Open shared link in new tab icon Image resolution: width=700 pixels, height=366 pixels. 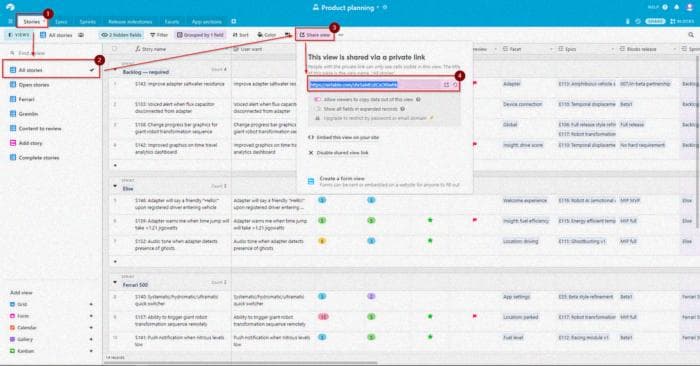(x=446, y=85)
